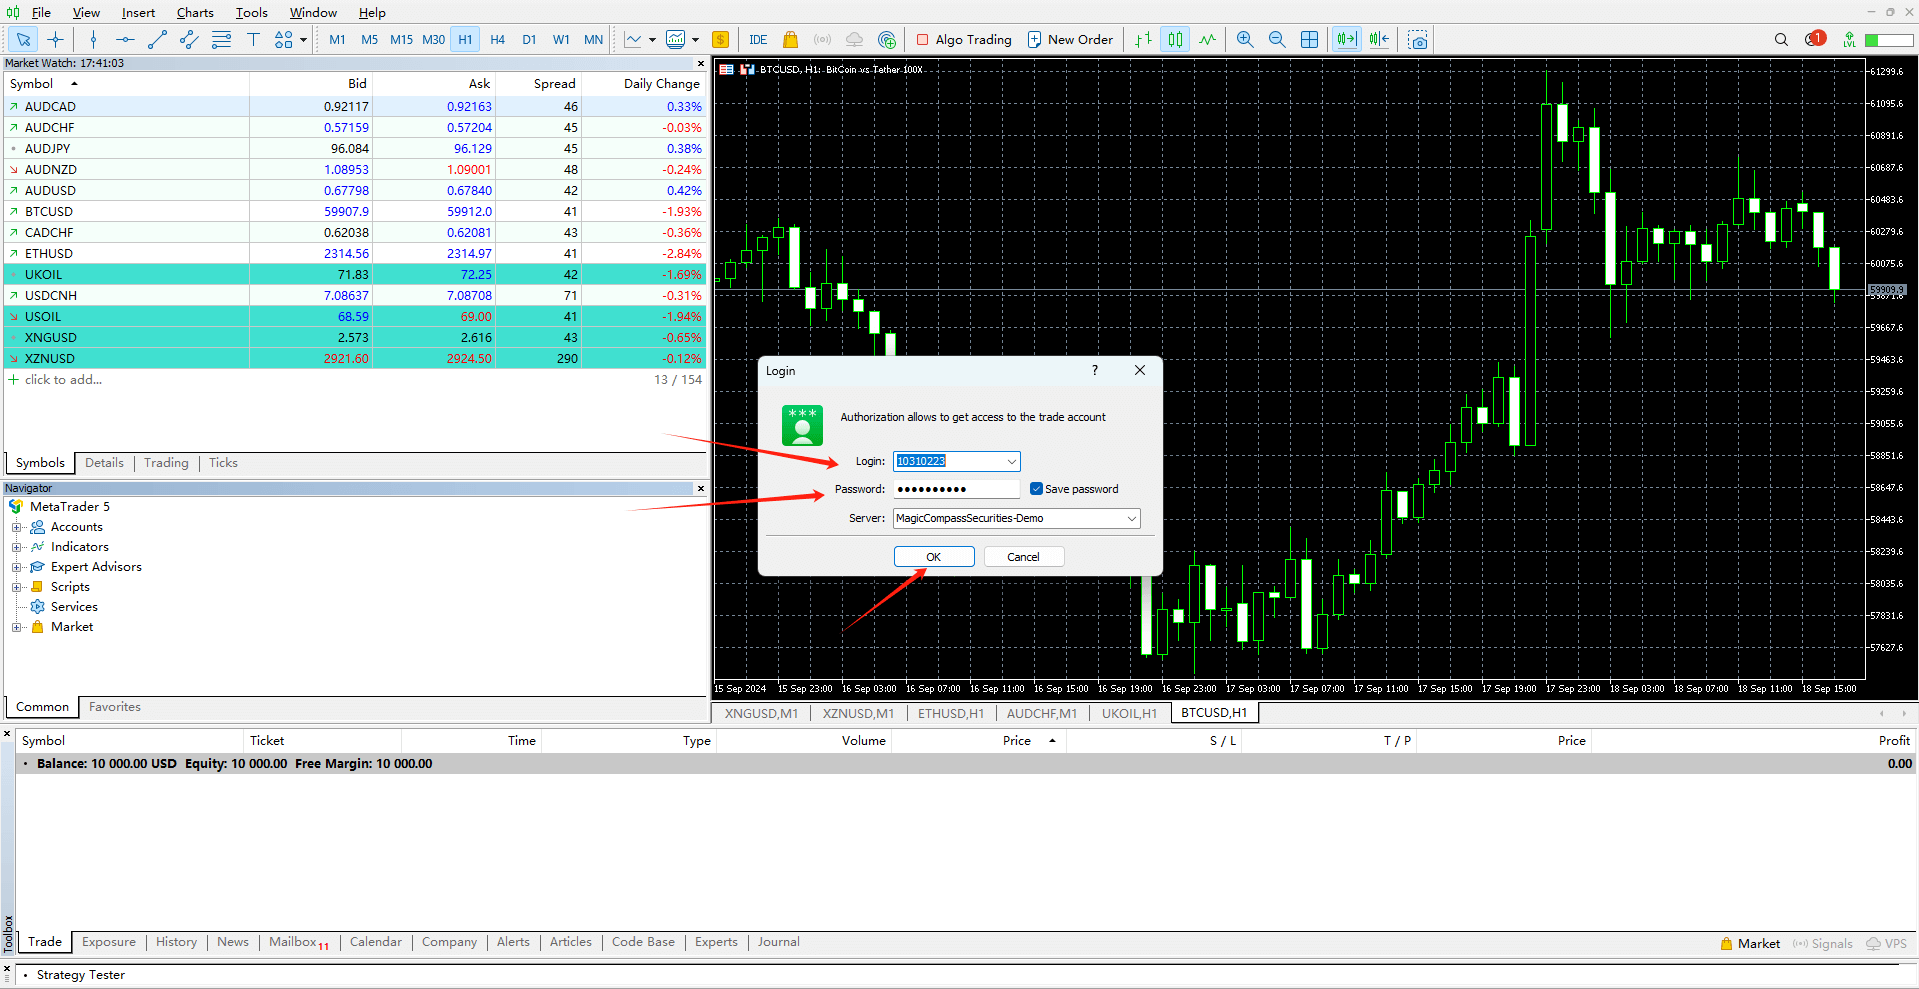Expand Scripts in Navigator

click(16, 587)
